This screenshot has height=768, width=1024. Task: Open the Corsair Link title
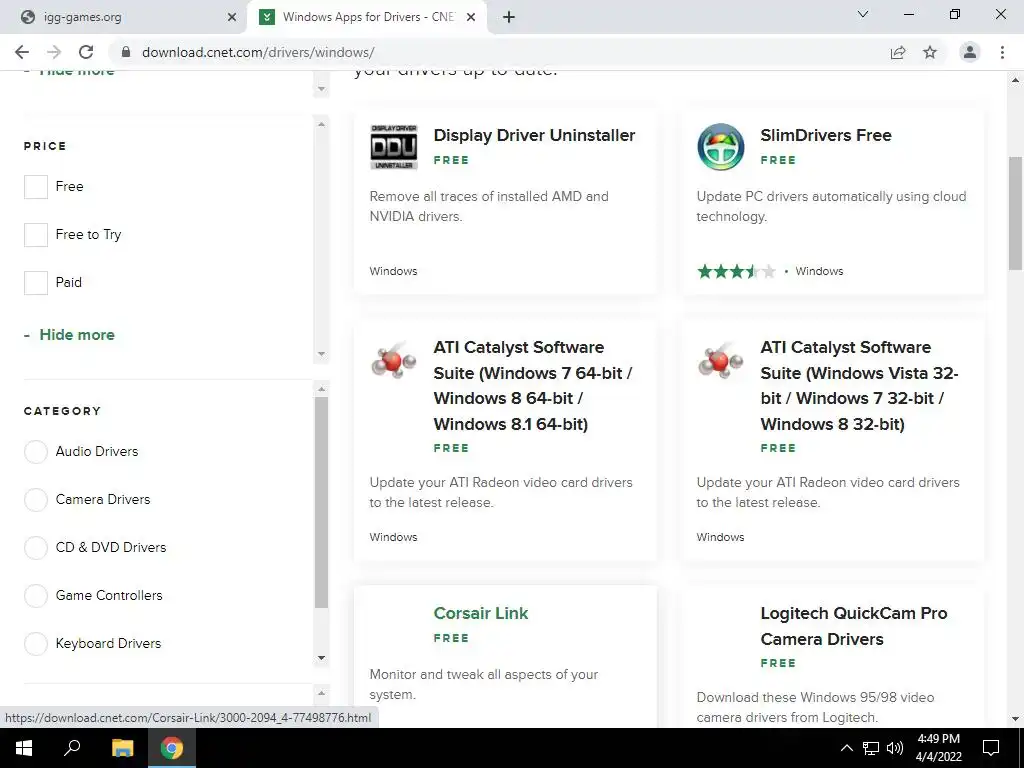click(x=481, y=613)
